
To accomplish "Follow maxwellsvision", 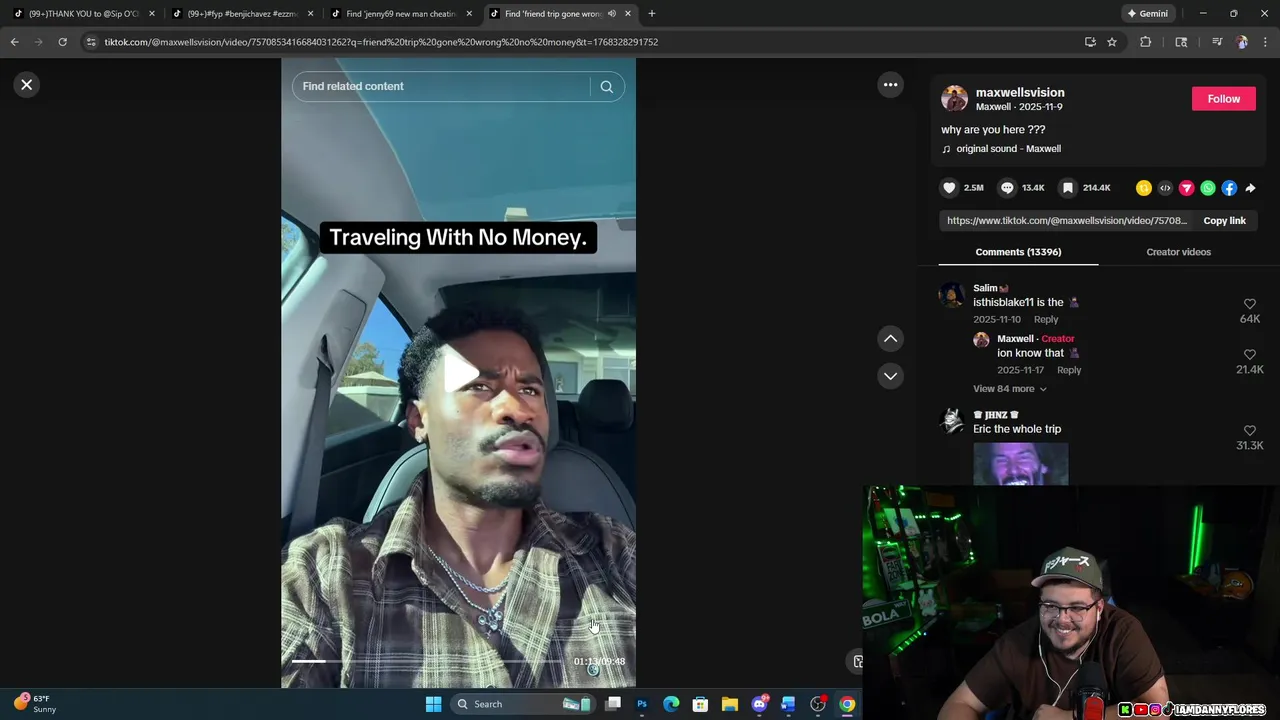I will point(1223,99).
